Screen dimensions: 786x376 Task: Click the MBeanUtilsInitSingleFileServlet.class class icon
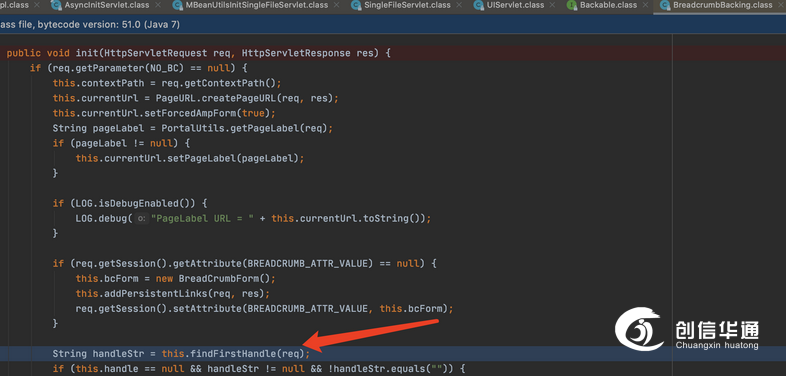pos(176,6)
